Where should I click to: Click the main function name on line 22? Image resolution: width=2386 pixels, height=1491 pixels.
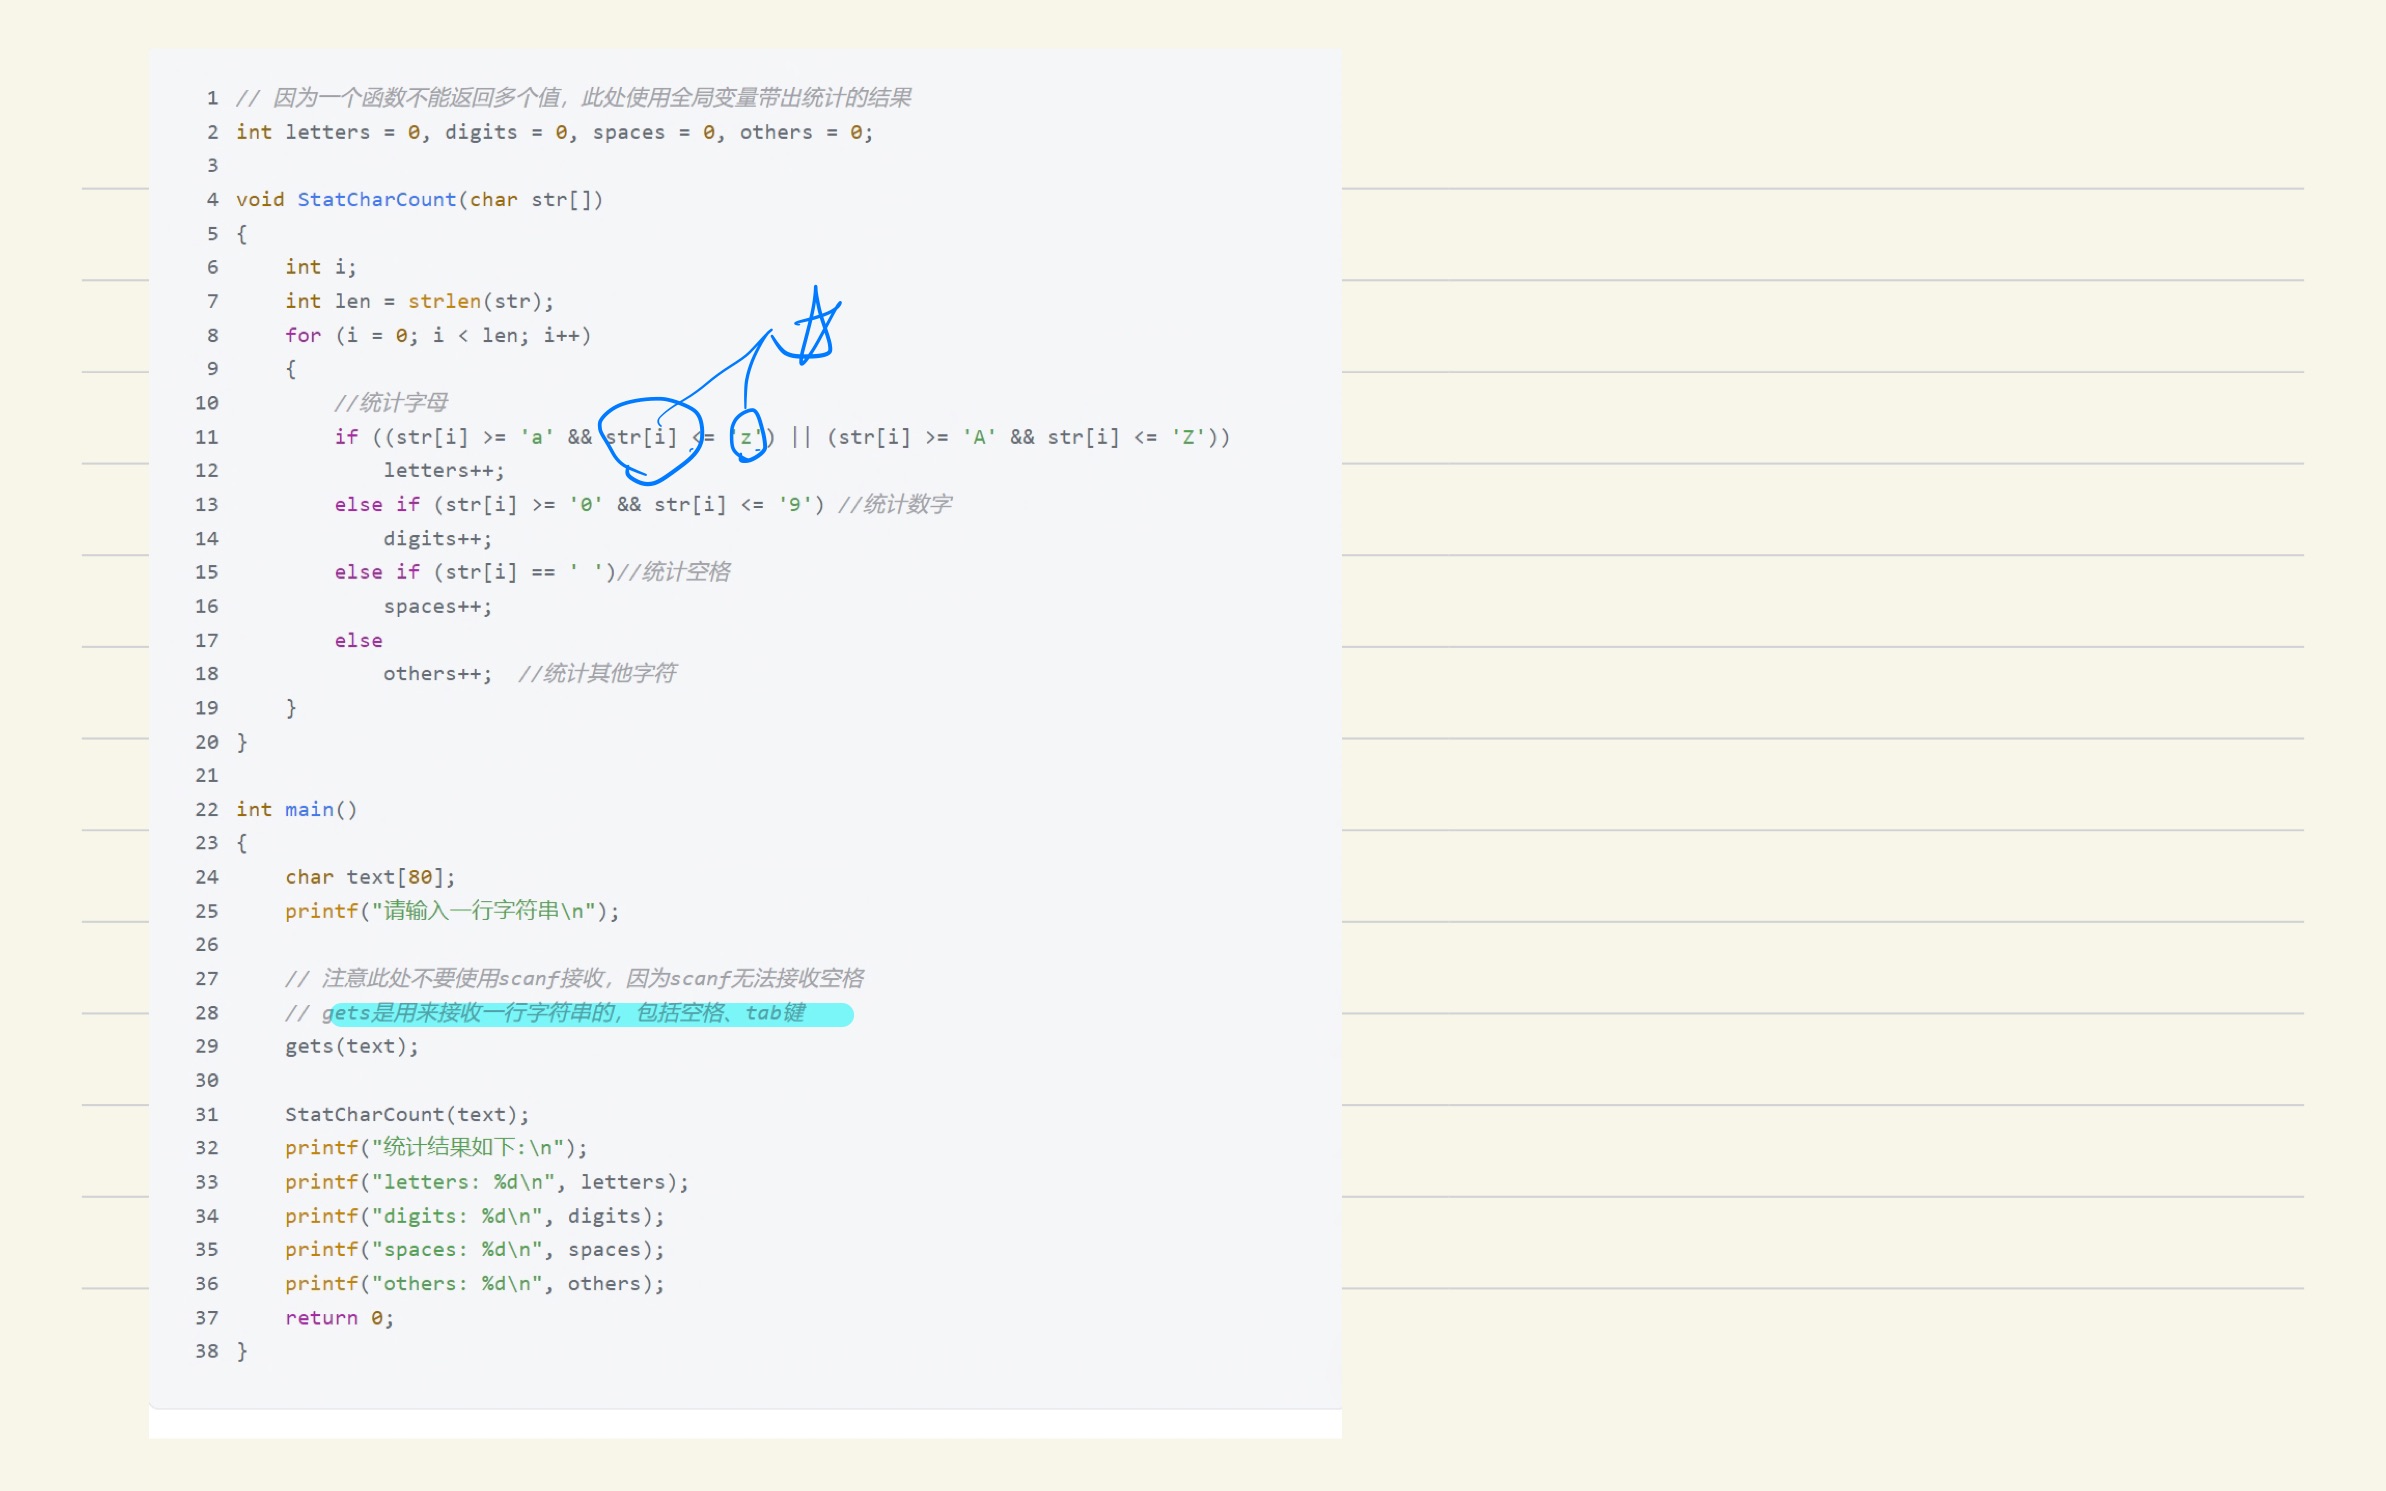coord(309,809)
